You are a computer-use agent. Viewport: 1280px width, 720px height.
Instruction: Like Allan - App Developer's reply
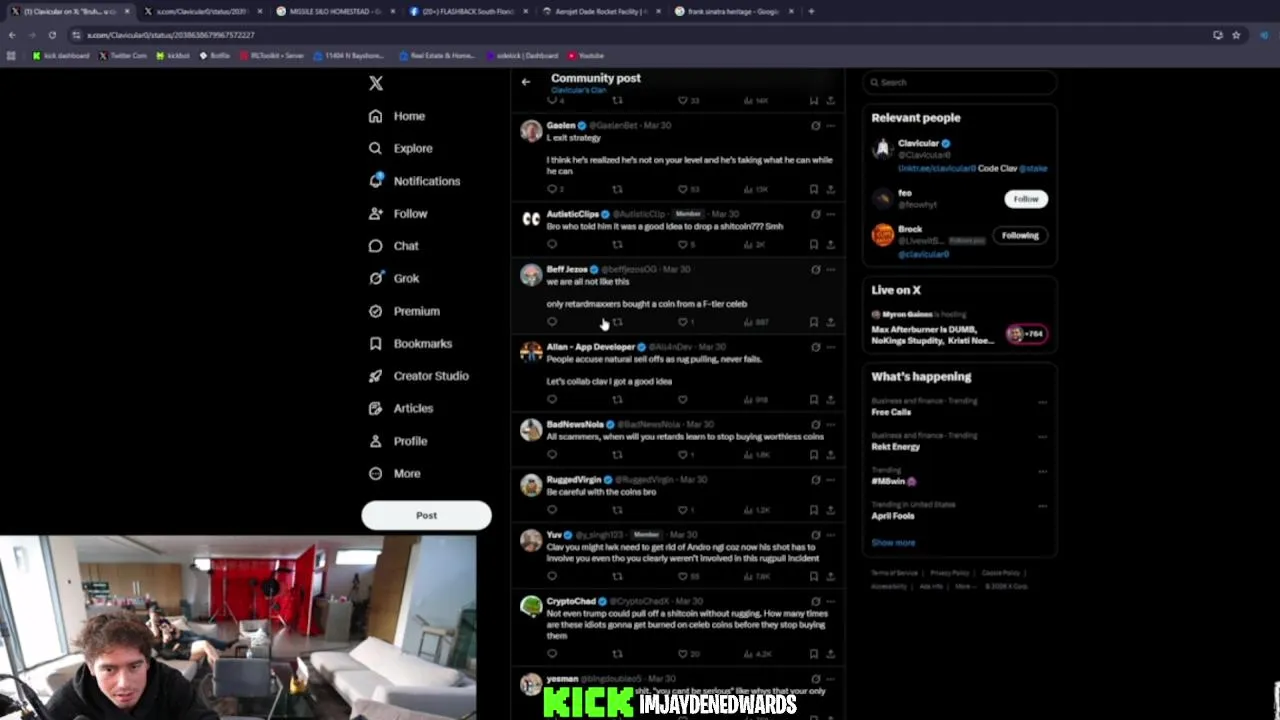[x=683, y=400]
